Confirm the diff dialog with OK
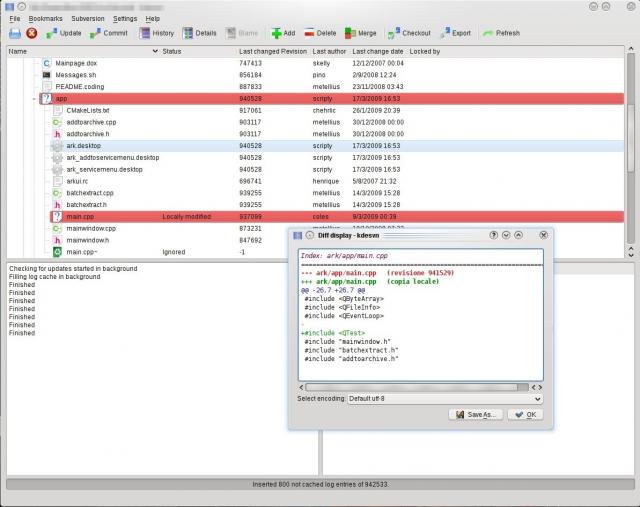The width and height of the screenshot is (640, 507). [x=526, y=414]
